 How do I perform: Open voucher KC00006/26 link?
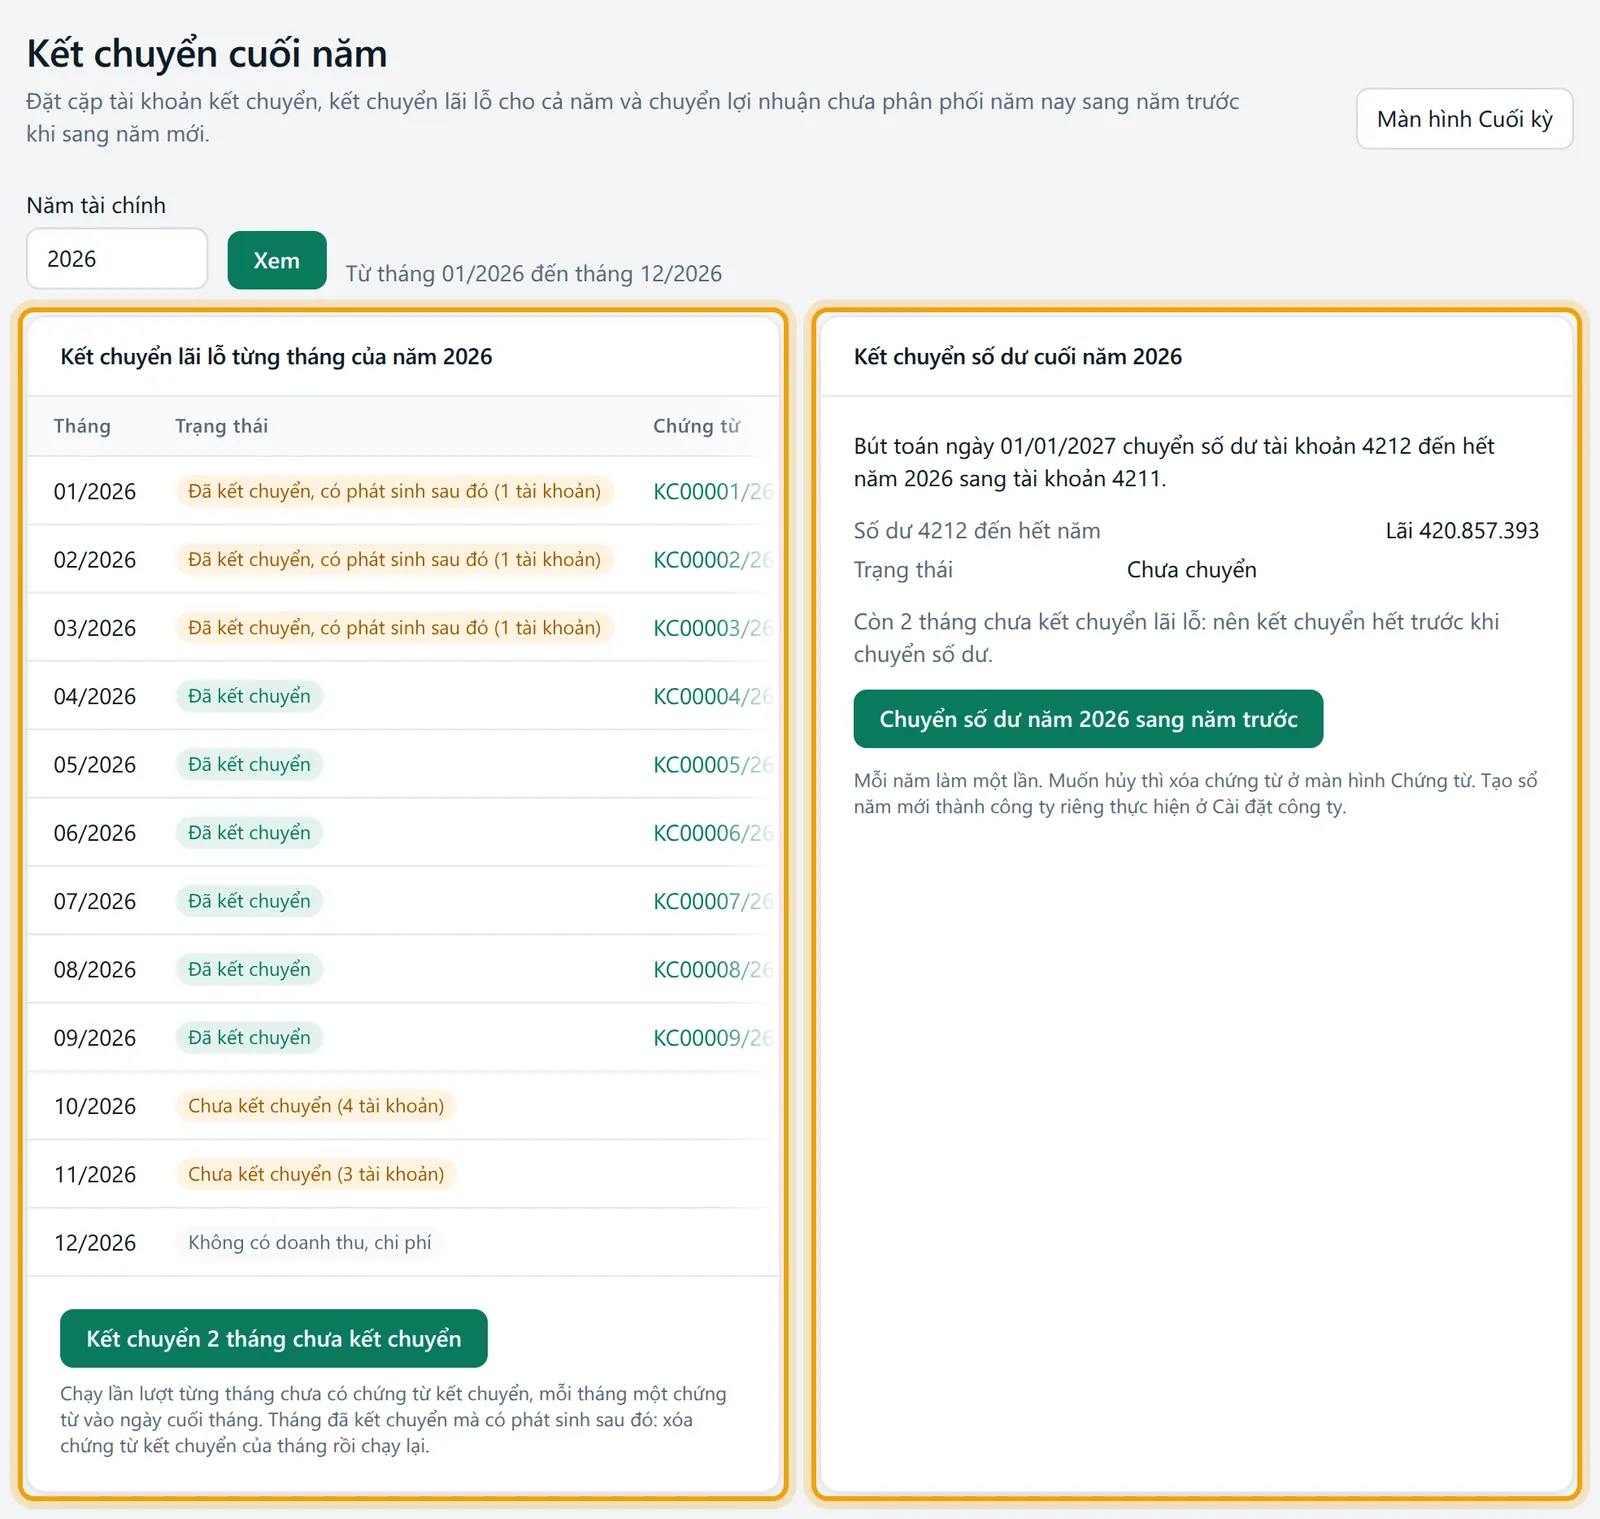[714, 833]
